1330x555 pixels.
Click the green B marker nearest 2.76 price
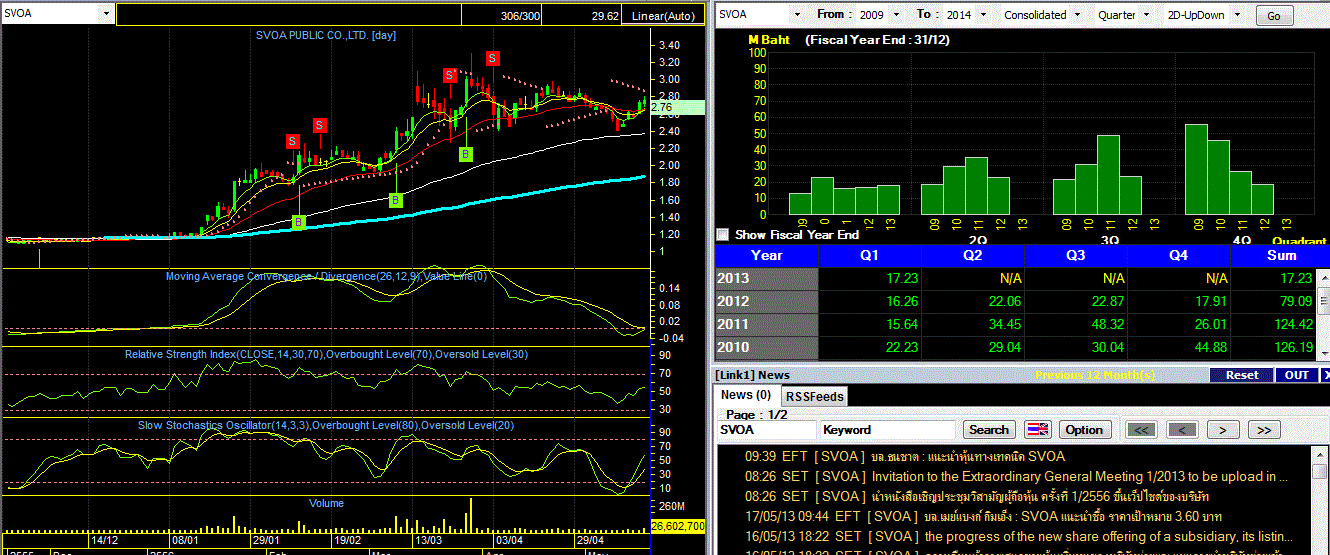pos(466,154)
